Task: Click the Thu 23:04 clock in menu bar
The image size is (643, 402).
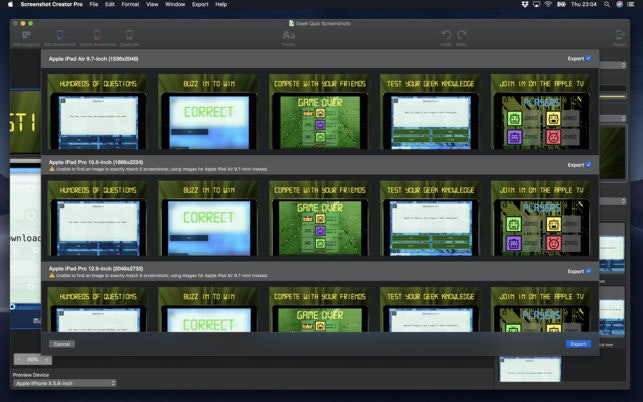Action: tap(584, 4)
